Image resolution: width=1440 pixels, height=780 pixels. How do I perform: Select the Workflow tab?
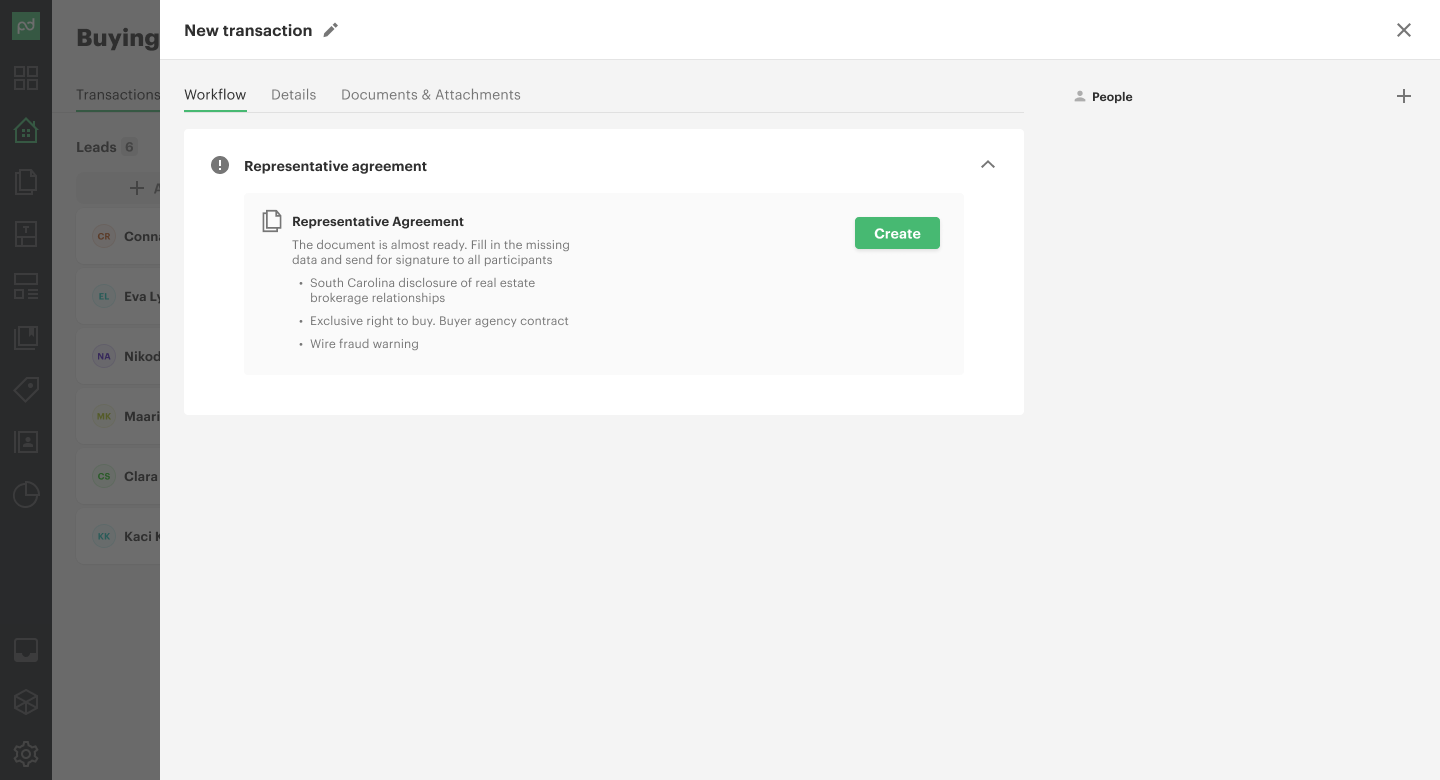tap(215, 95)
